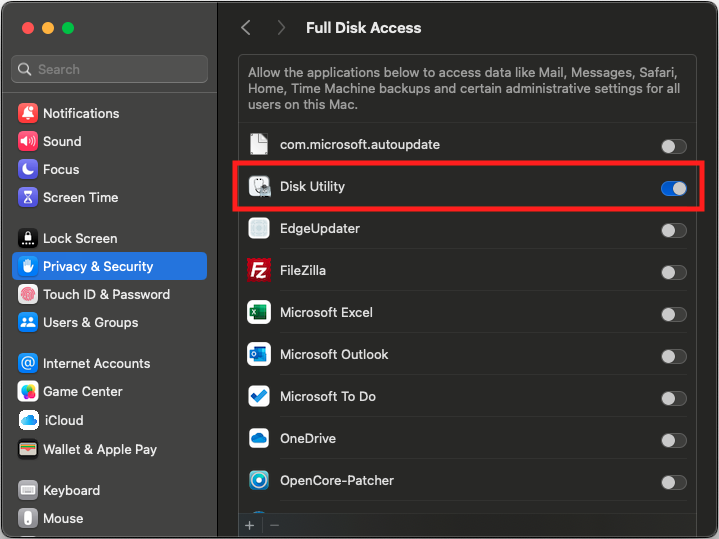Enable Microsoft Outlook access switch
719x539 pixels.
[x=674, y=356]
